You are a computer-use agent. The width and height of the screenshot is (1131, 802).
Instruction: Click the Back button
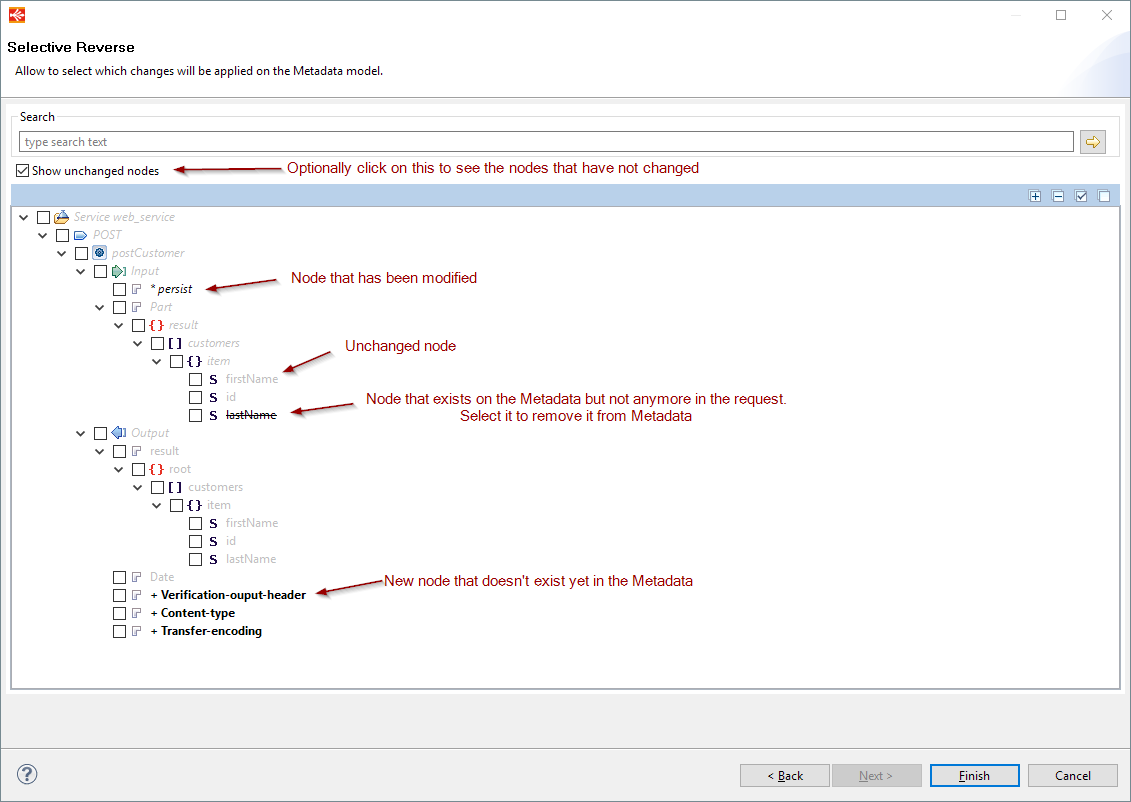tap(785, 775)
